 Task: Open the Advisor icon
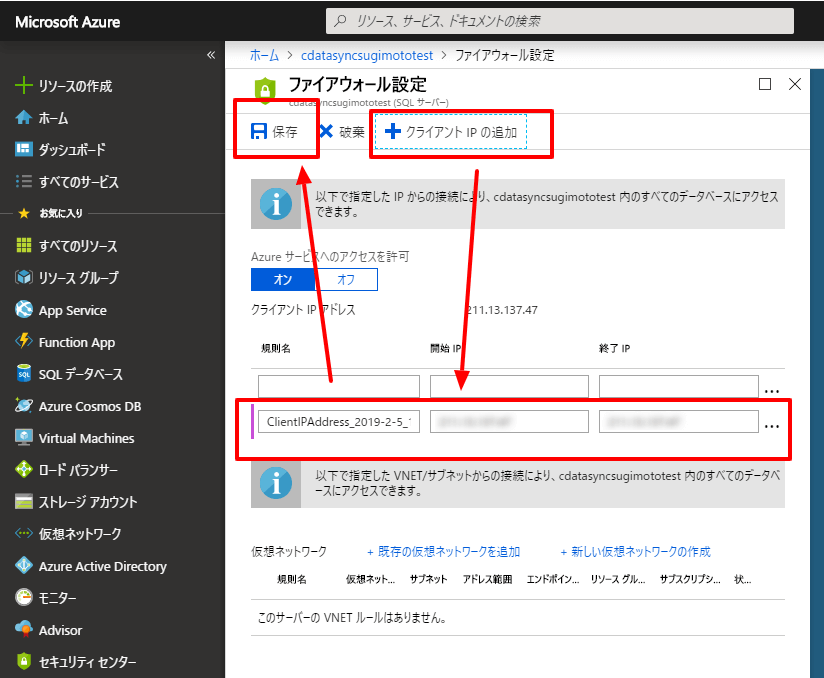(x=23, y=630)
